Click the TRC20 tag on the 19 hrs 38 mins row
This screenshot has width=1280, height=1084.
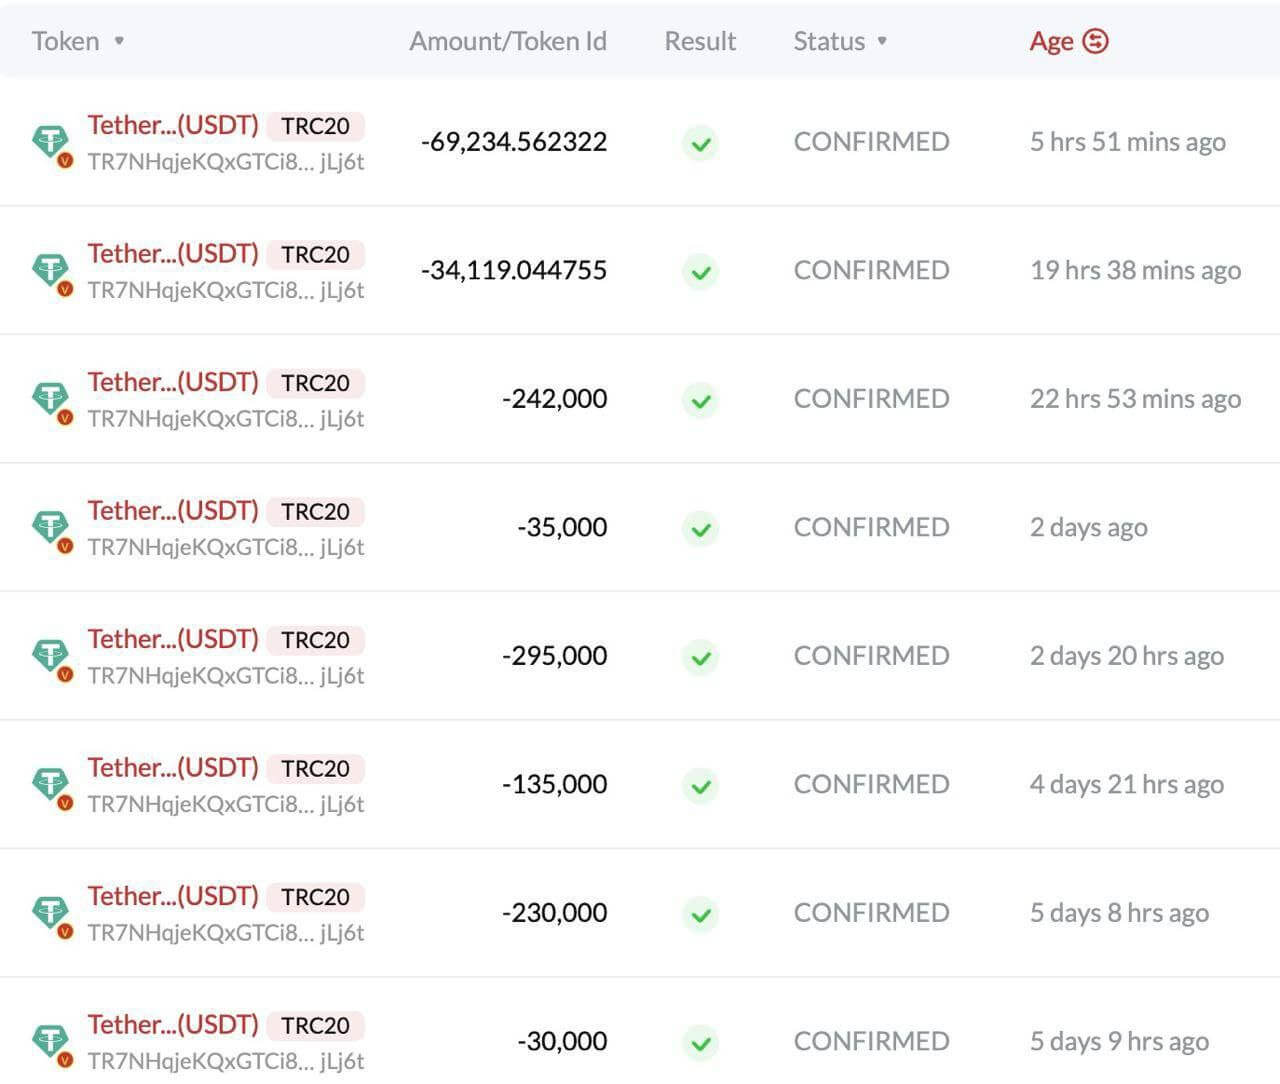coord(316,254)
